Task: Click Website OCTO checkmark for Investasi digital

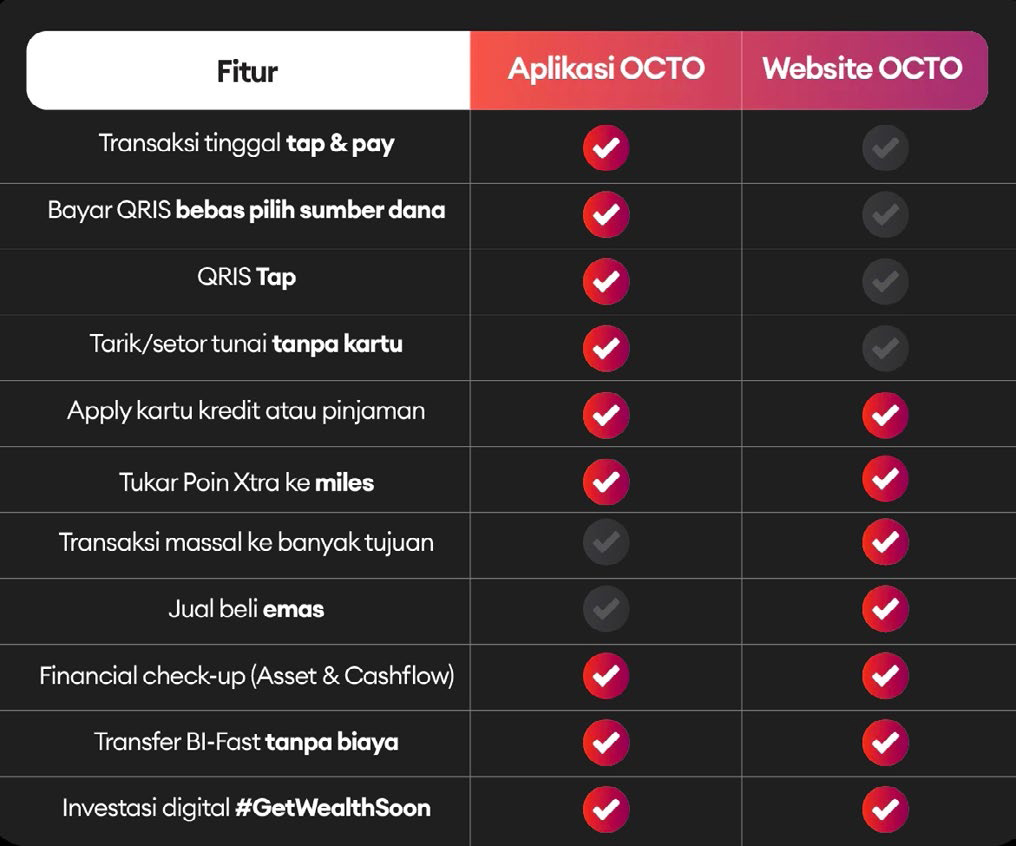Action: (885, 808)
